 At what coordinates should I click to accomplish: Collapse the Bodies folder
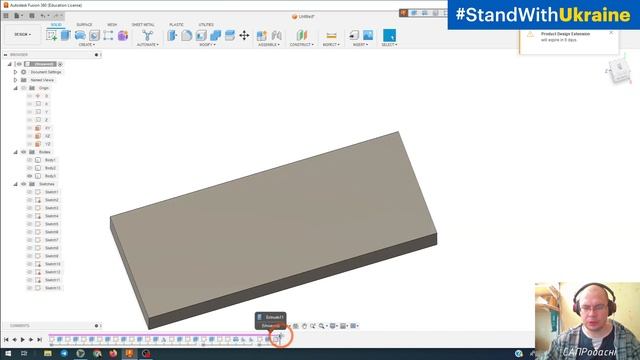(x=16, y=152)
